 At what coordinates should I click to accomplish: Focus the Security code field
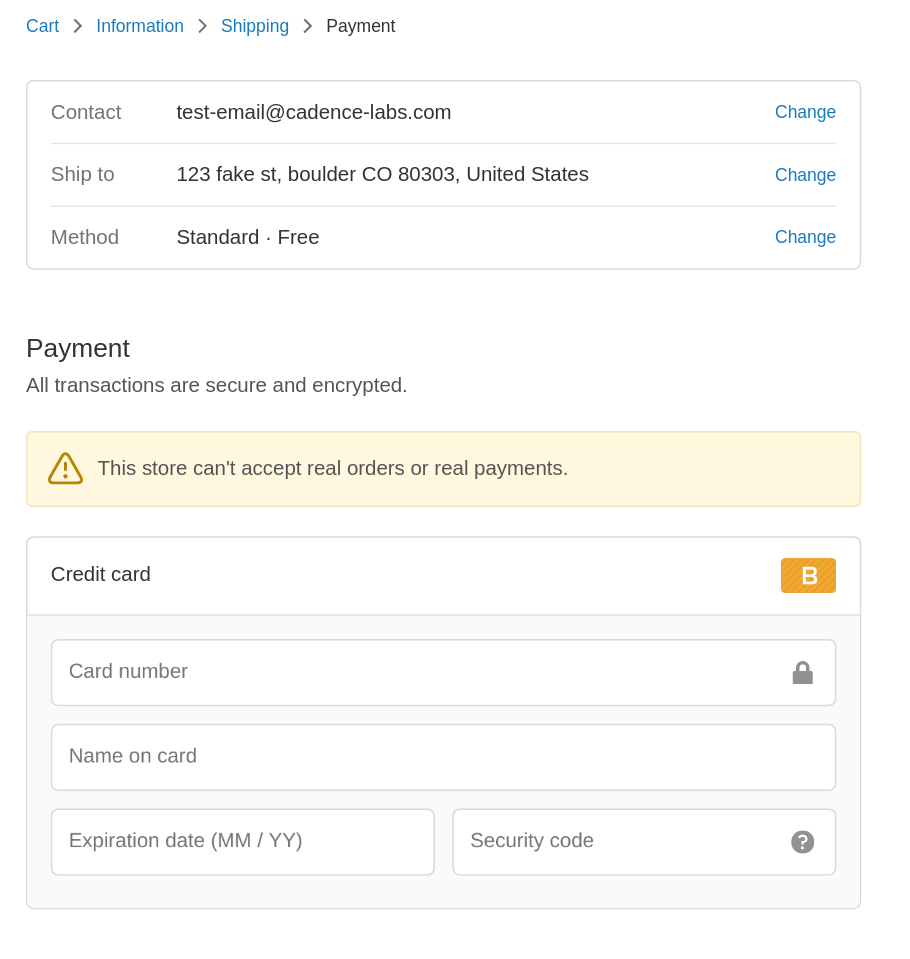tap(644, 842)
